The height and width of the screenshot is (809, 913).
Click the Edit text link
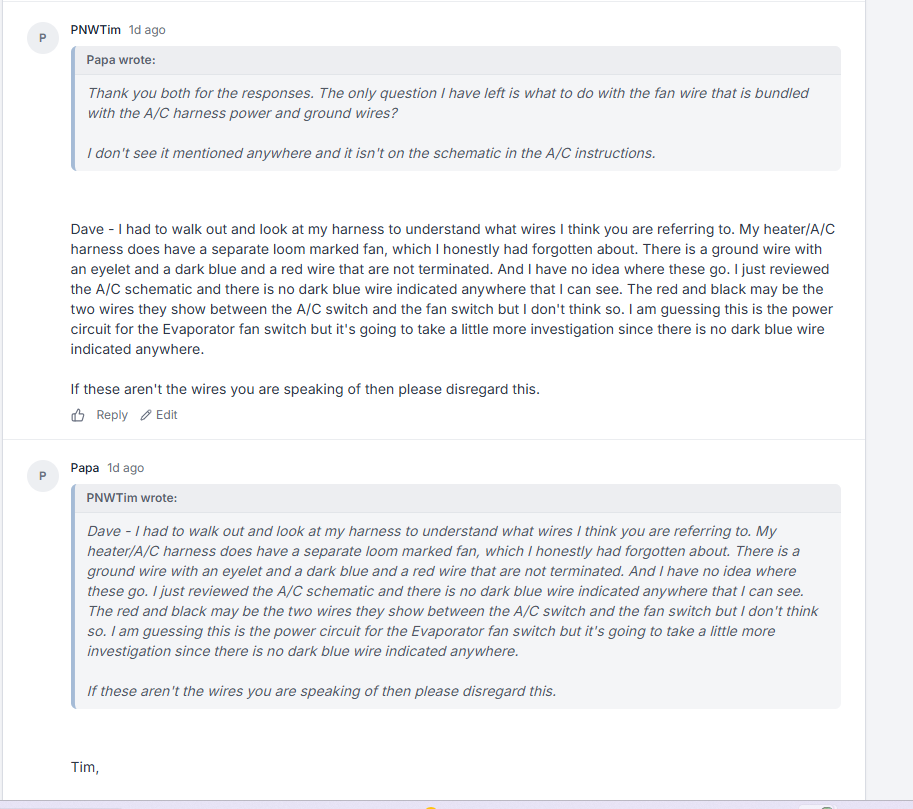pyautogui.click(x=167, y=415)
